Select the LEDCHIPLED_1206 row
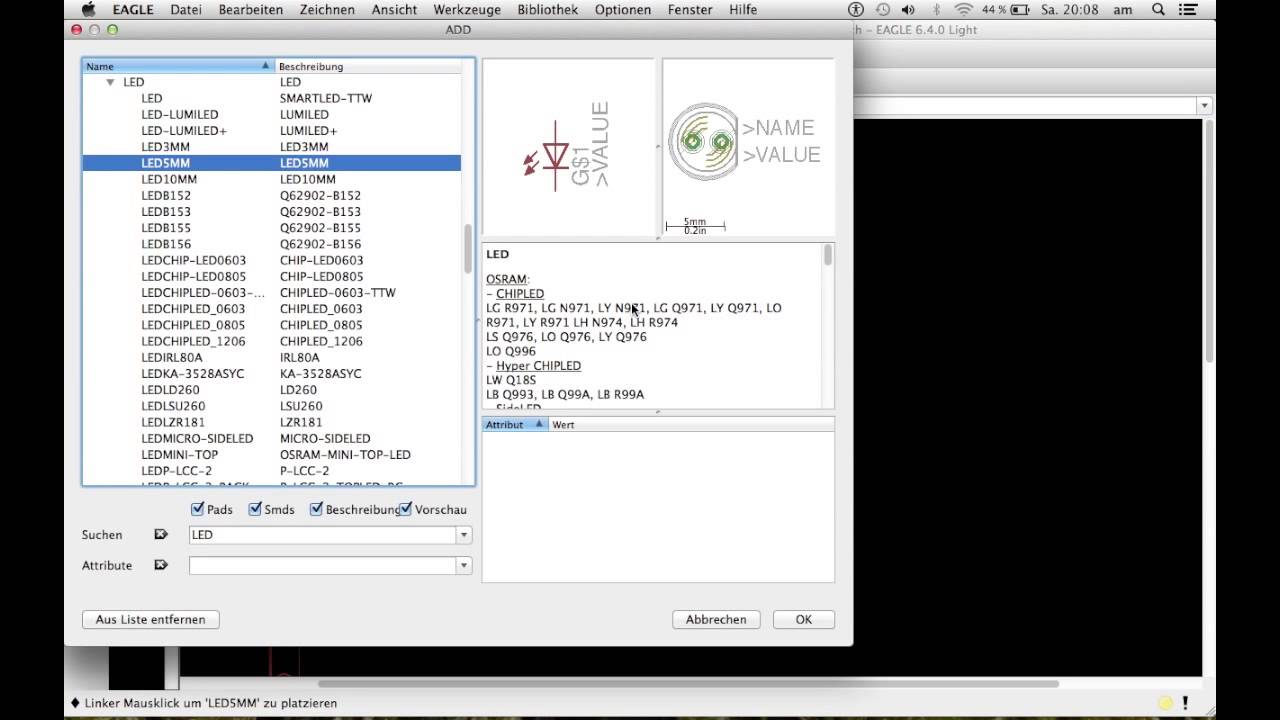 click(x=272, y=341)
